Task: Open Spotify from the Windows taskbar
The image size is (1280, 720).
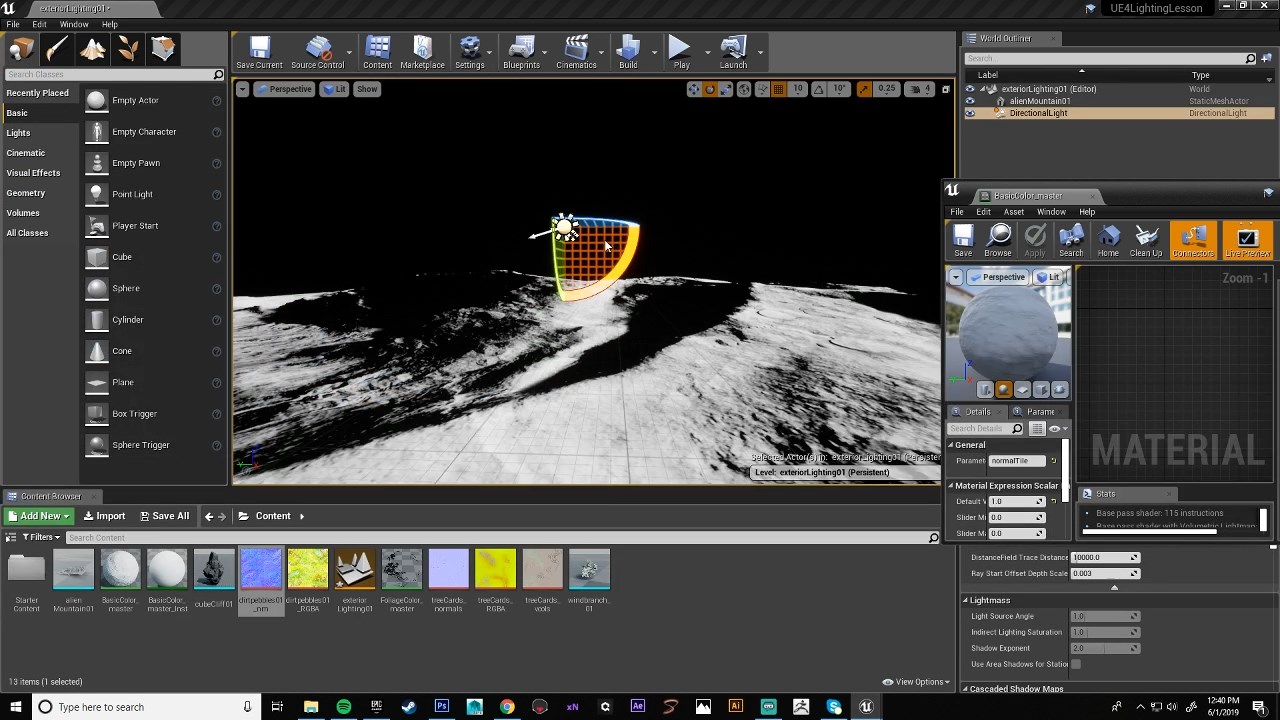Action: coord(344,707)
